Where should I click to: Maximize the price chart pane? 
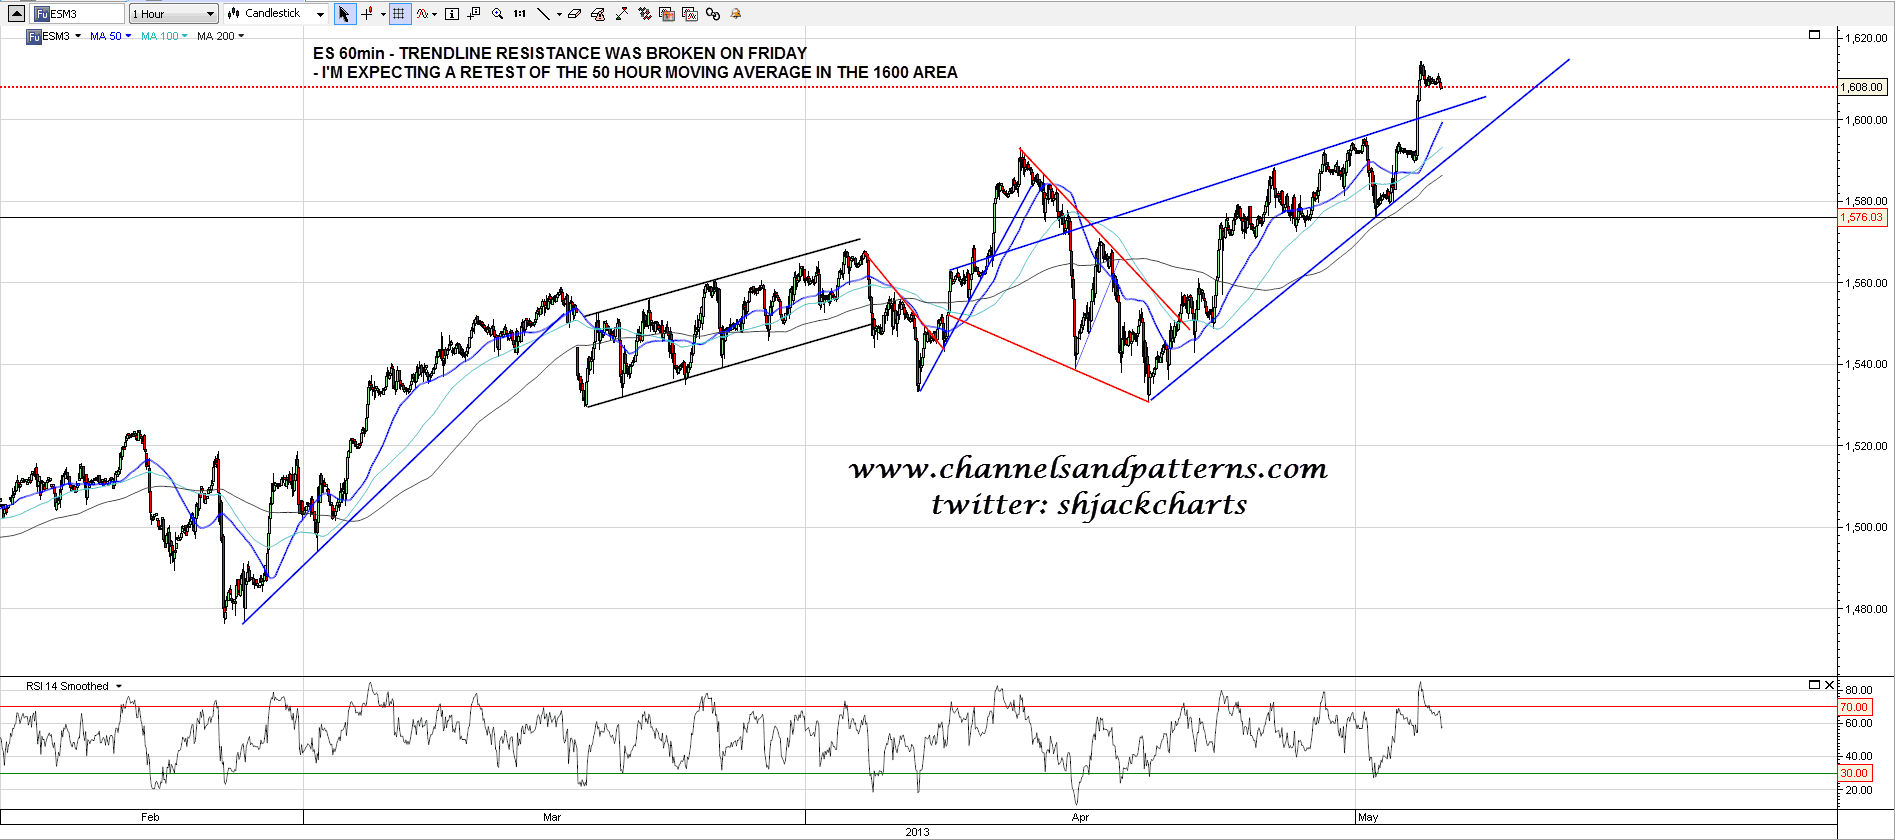[x=1815, y=35]
